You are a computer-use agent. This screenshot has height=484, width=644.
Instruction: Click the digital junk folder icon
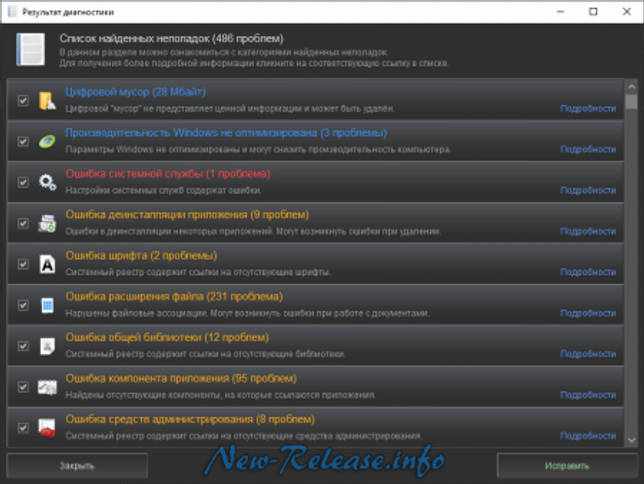pyautogui.click(x=47, y=100)
